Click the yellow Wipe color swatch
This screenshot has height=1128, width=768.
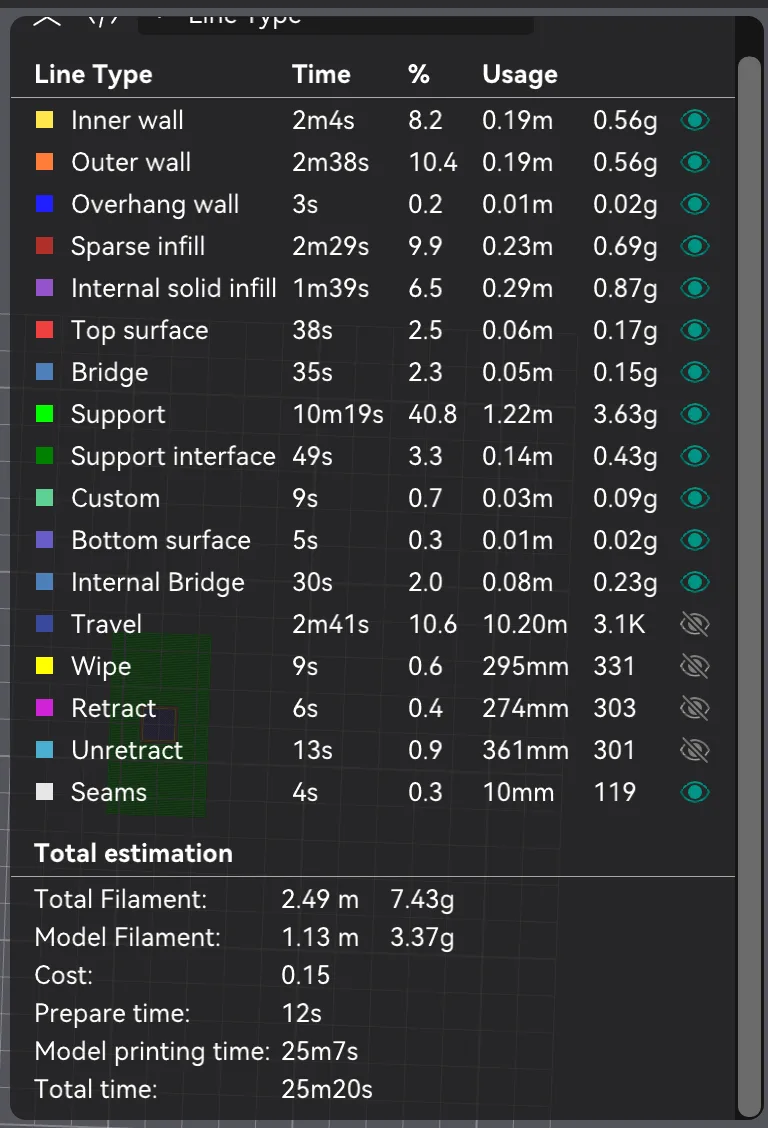pyautogui.click(x=45, y=665)
